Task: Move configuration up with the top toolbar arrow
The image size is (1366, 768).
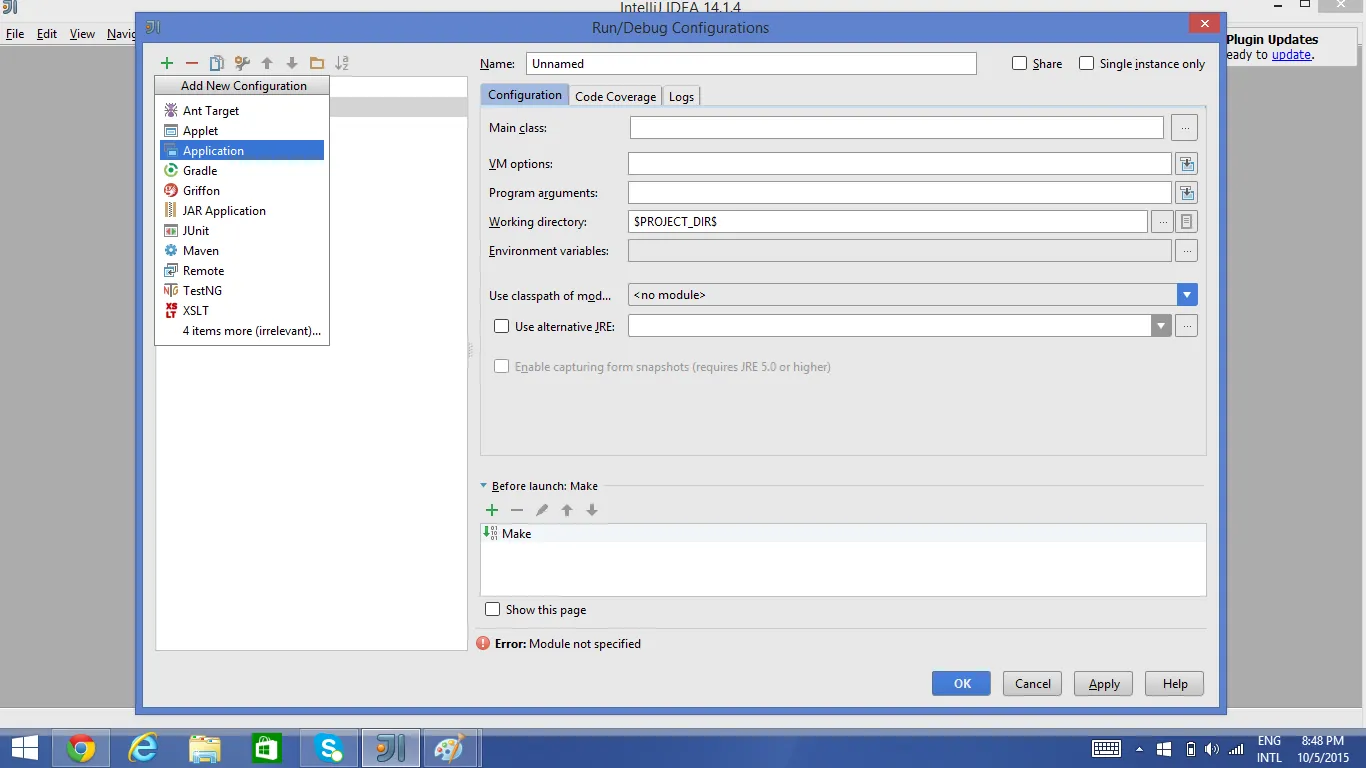Action: coord(267,63)
